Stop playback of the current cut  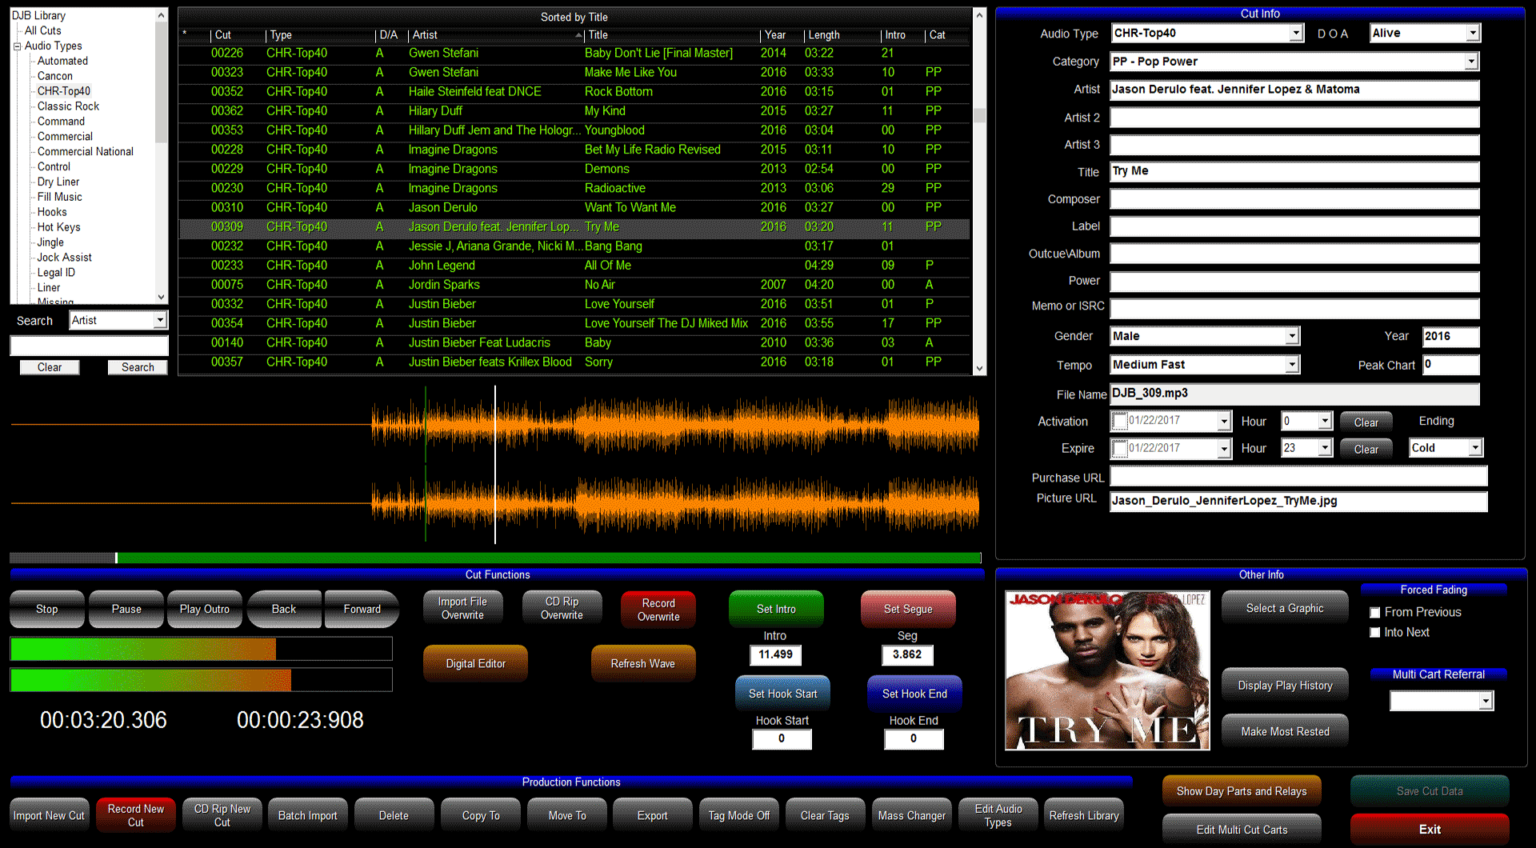click(46, 608)
